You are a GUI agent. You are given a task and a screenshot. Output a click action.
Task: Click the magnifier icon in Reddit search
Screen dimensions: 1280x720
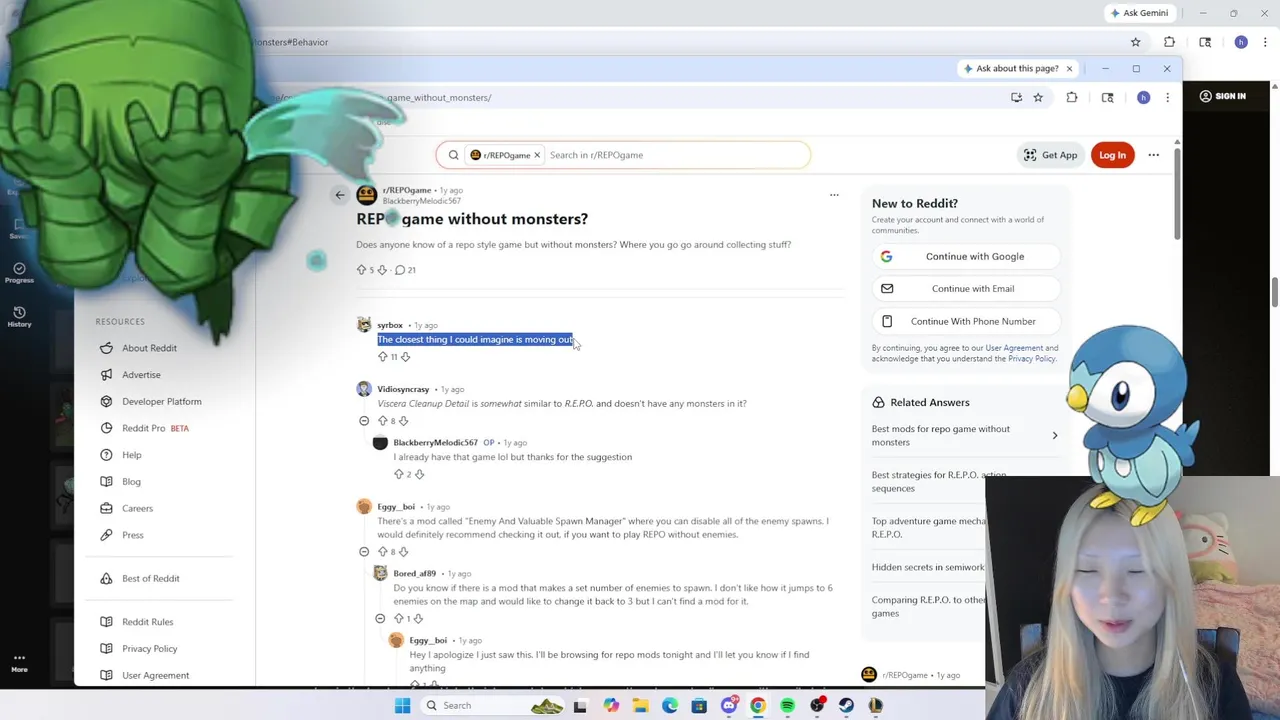click(453, 155)
